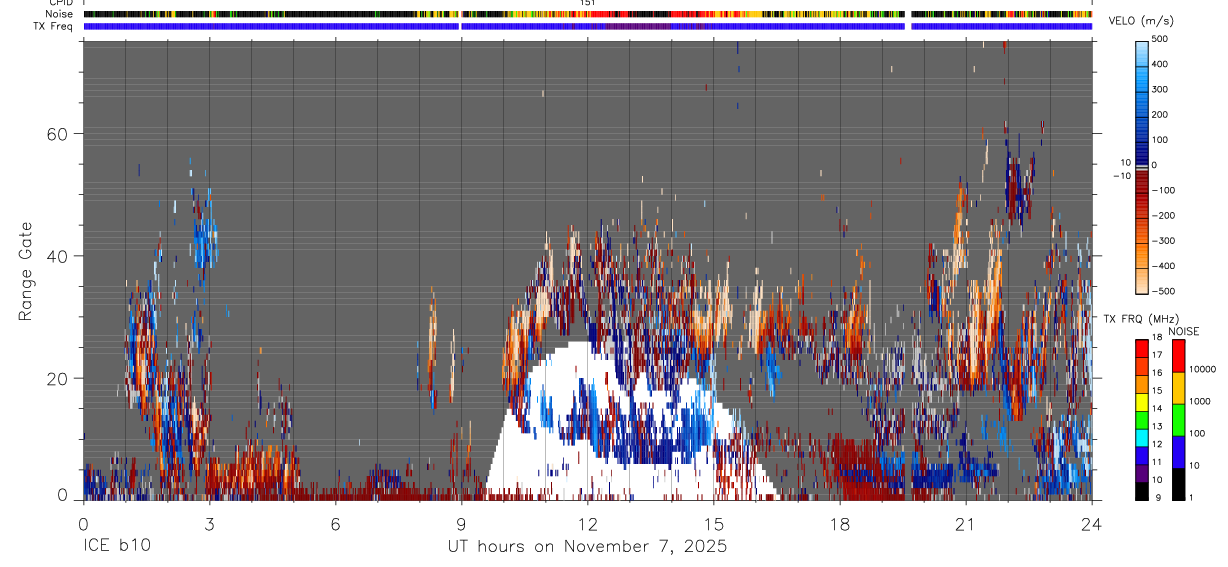Click the 16 MHz legend tick
This screenshot has height=567, width=1228.
1159,373
